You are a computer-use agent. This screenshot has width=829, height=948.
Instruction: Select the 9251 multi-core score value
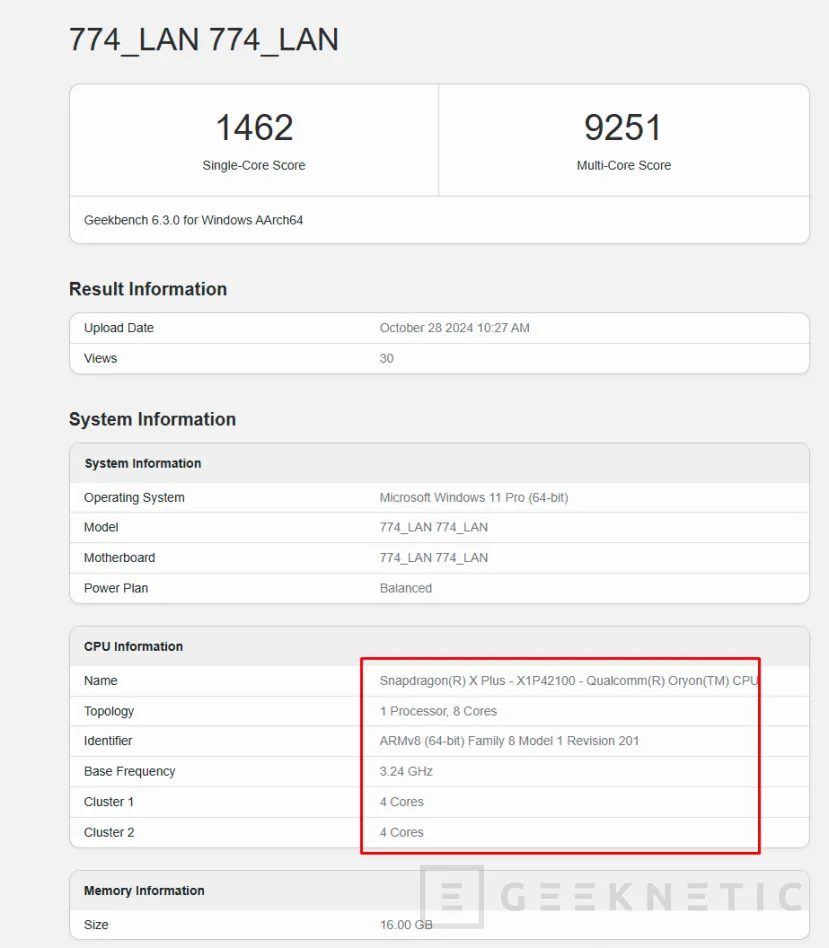coord(623,128)
